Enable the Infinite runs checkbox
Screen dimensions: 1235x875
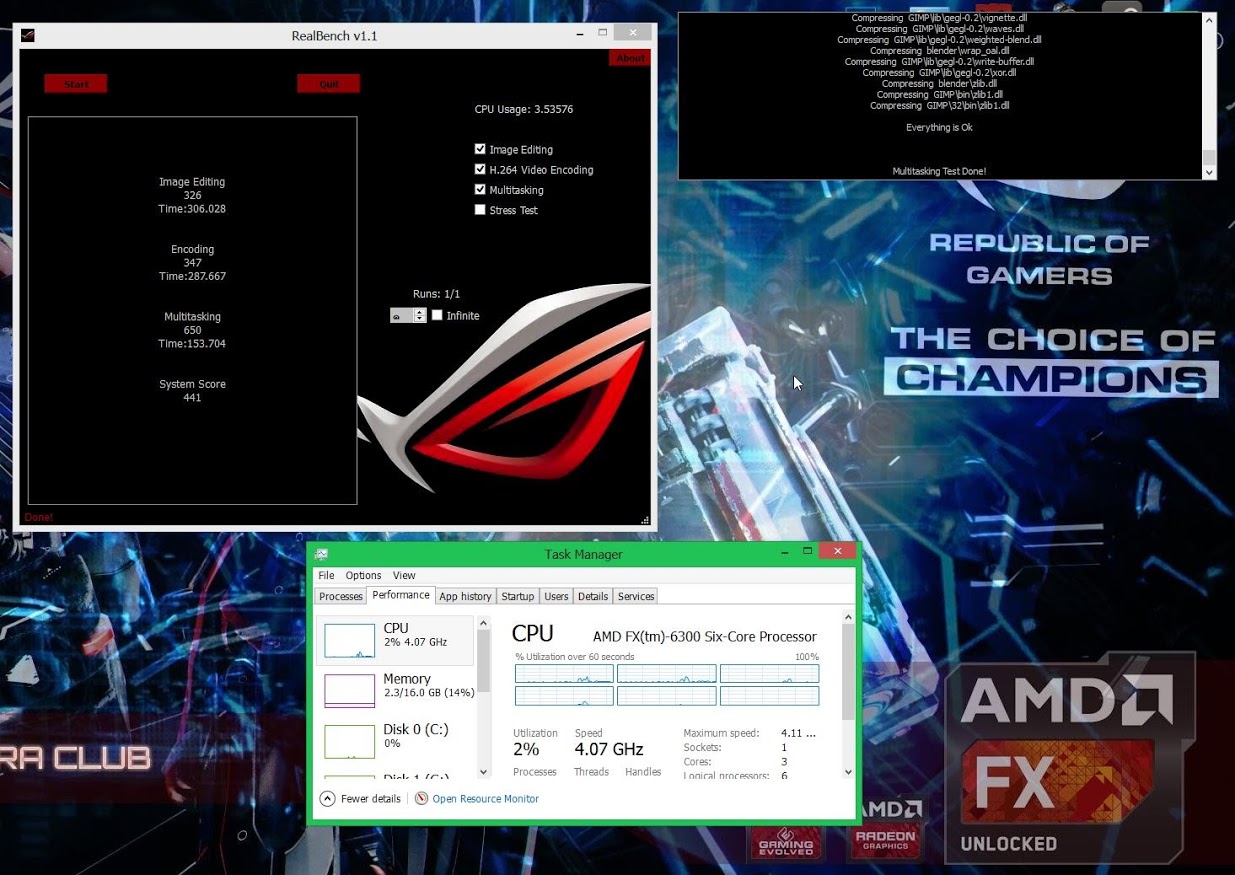[437, 315]
